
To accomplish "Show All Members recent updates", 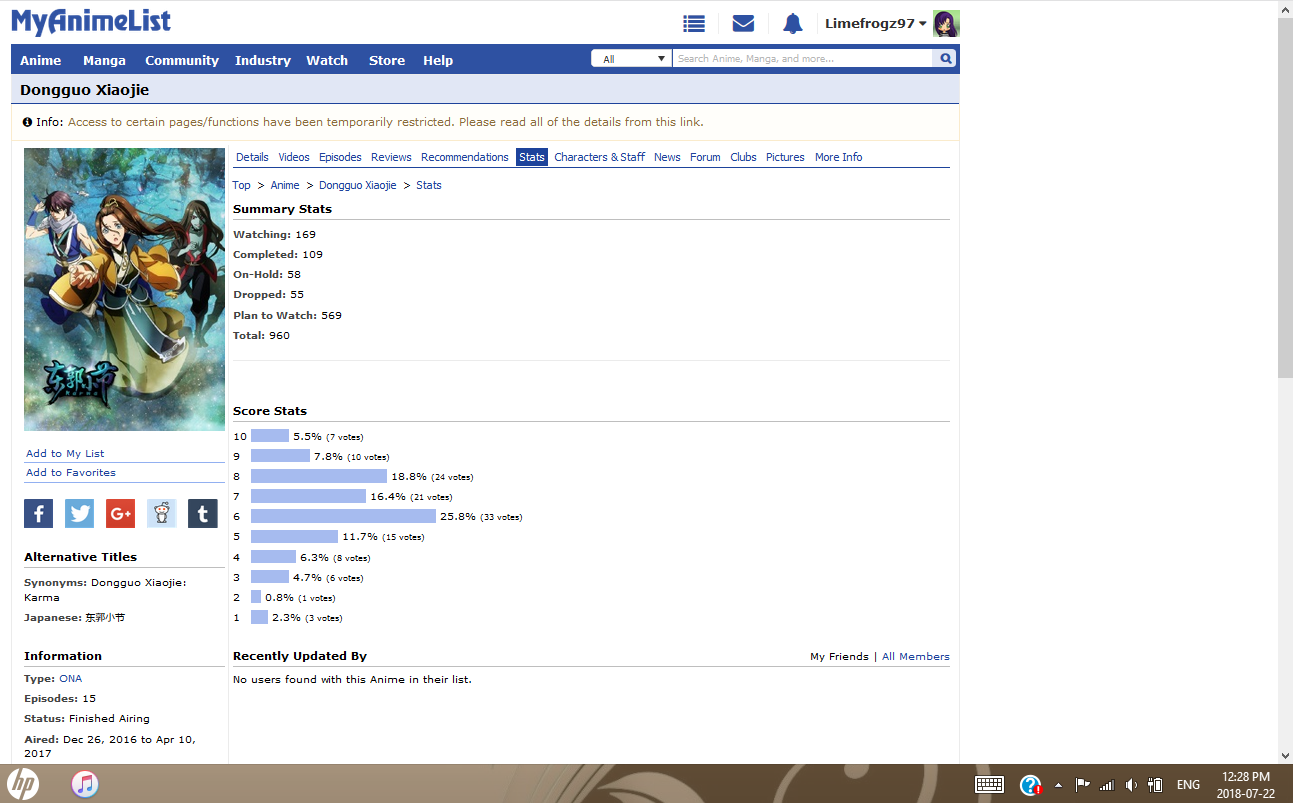I will [x=916, y=657].
